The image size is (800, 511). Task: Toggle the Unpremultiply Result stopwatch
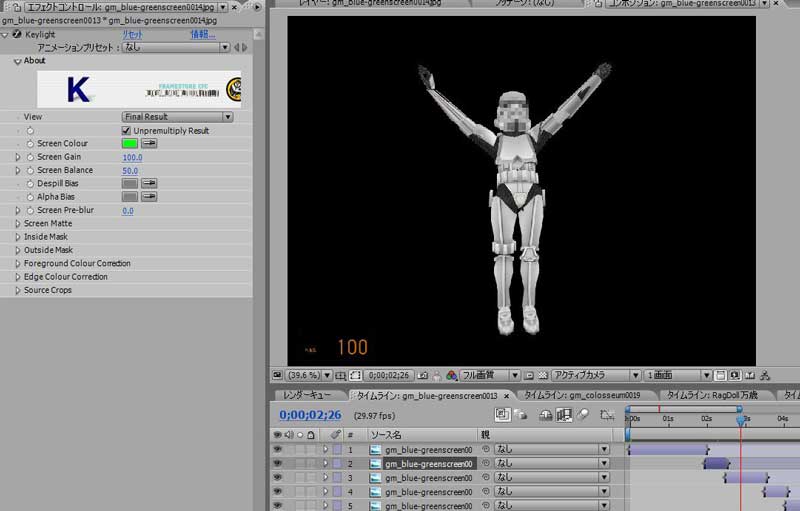pos(30,131)
